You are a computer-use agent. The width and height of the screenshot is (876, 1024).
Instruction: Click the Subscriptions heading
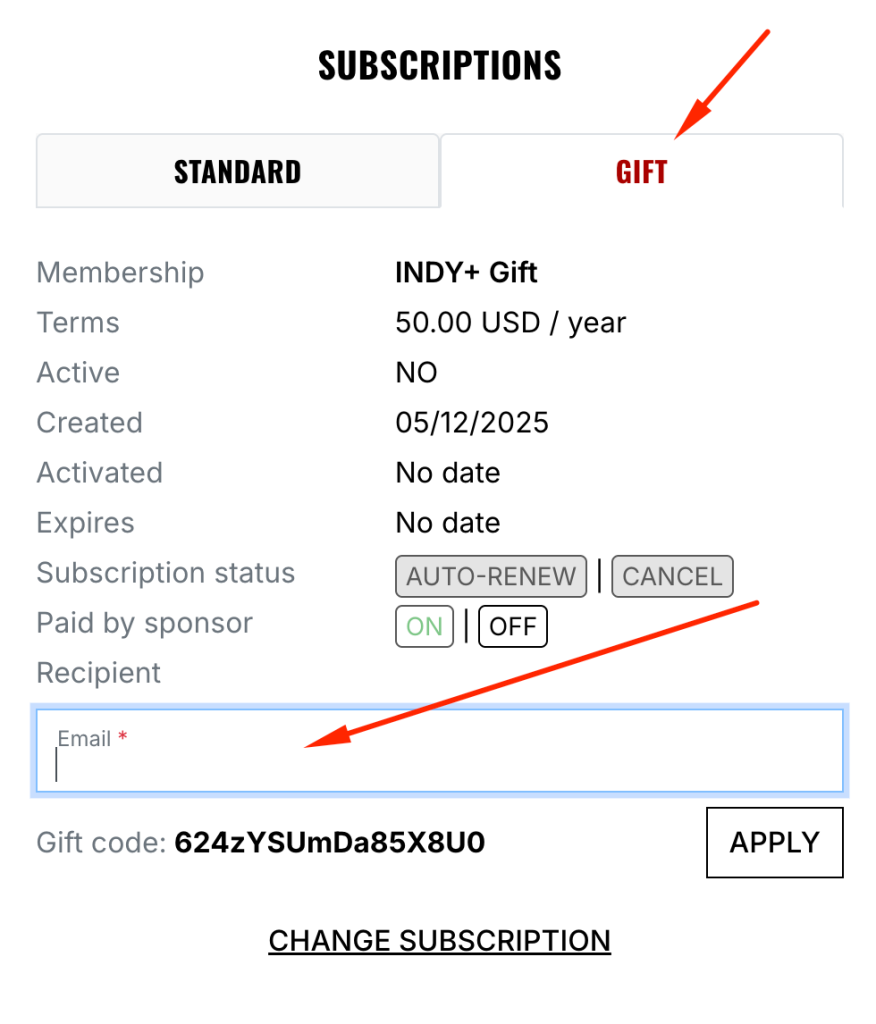pyautogui.click(x=439, y=66)
